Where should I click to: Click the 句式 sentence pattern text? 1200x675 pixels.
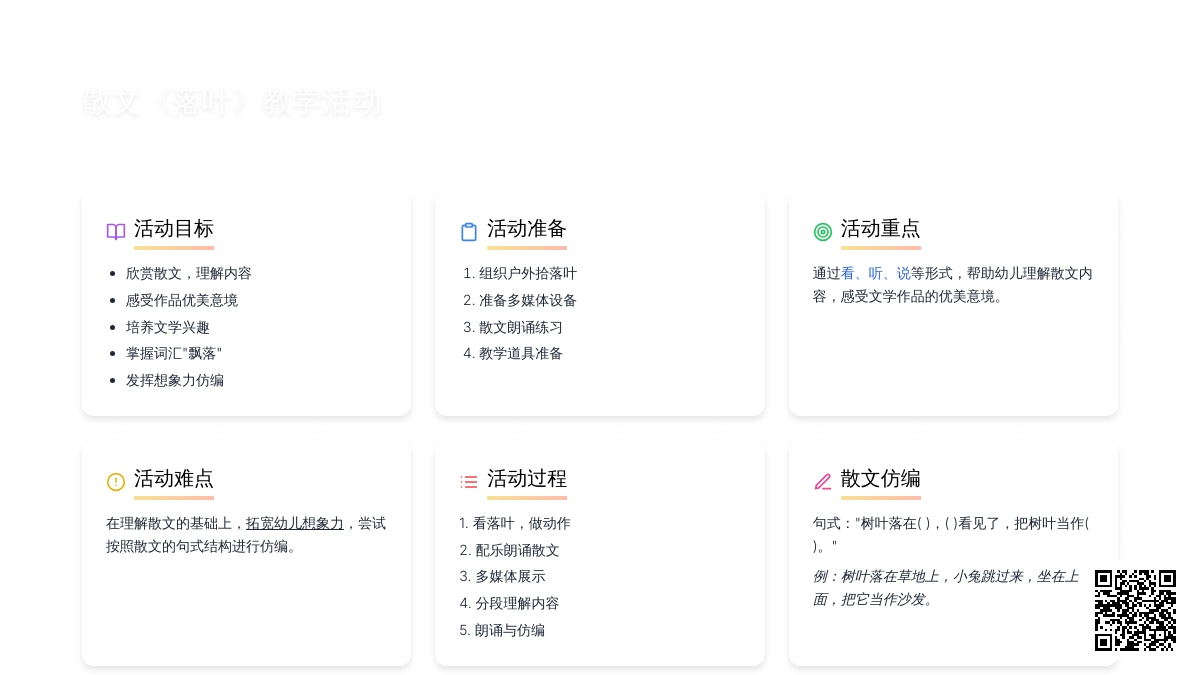tap(953, 535)
